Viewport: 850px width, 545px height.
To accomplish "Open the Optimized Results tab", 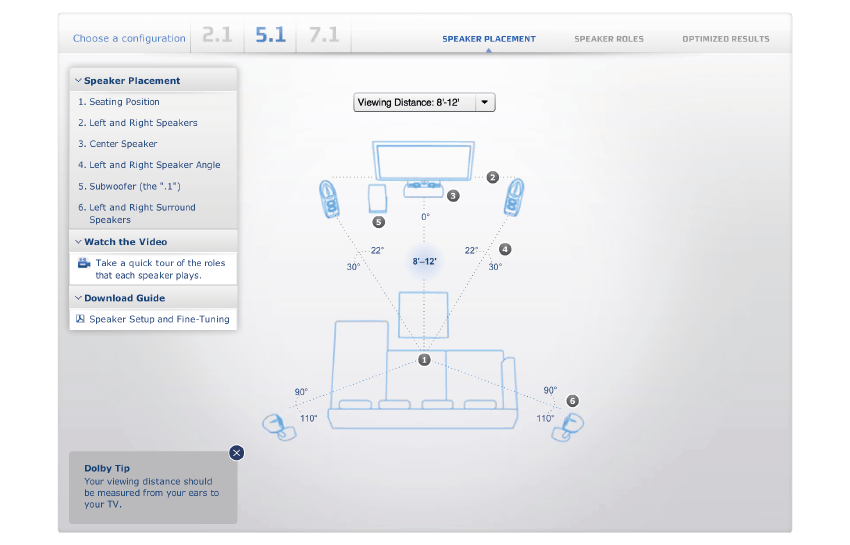I will [x=725, y=39].
